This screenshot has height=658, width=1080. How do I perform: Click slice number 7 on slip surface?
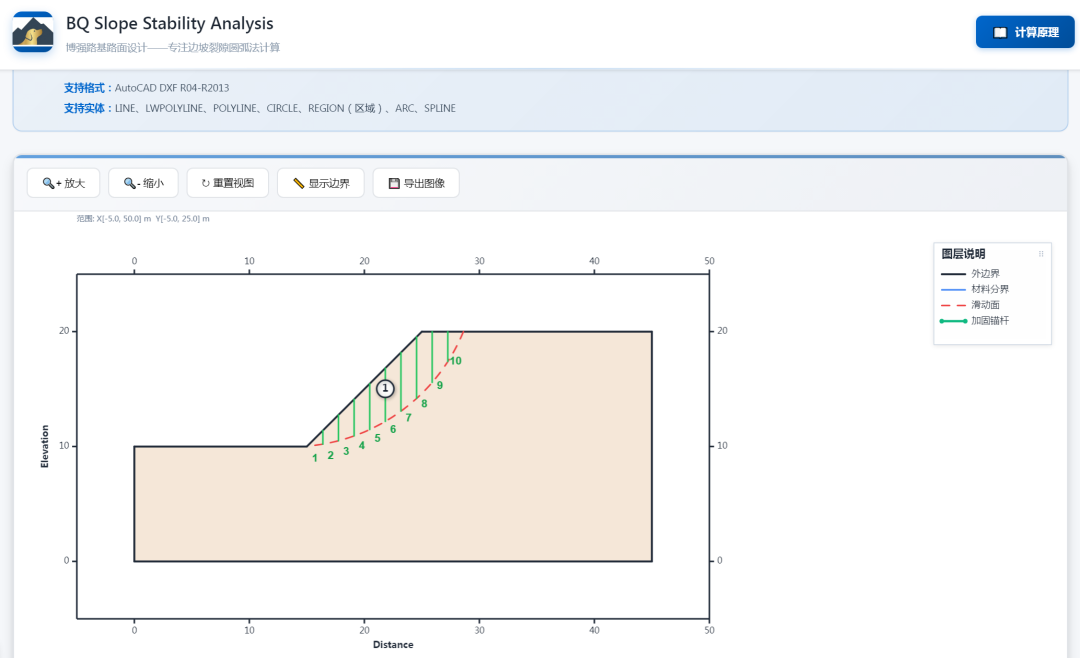tap(408, 418)
